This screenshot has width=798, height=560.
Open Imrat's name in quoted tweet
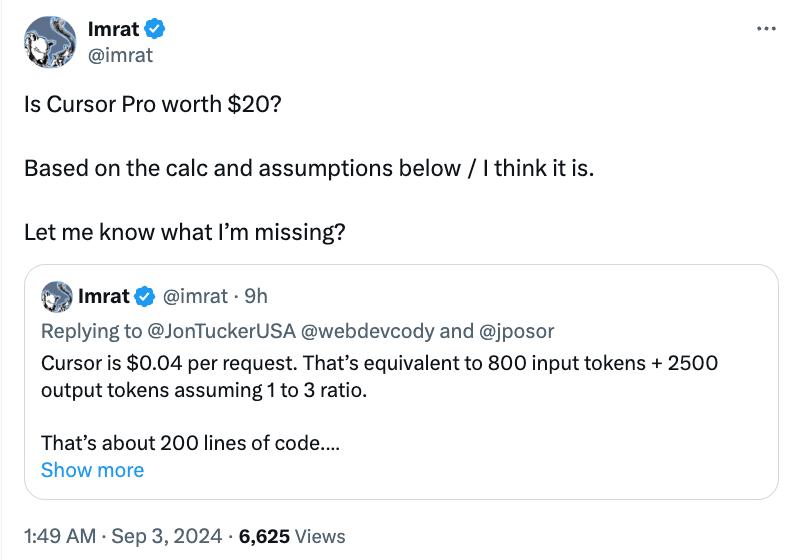tap(104, 296)
